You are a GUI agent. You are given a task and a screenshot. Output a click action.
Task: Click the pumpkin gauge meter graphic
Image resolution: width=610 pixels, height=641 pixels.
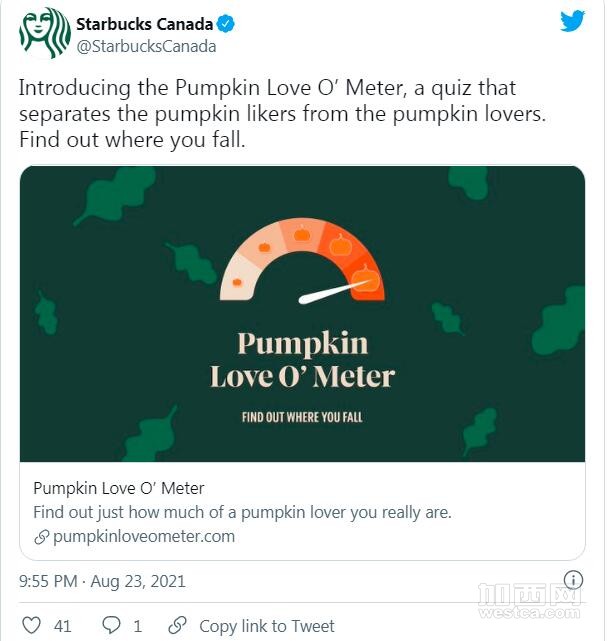pyautogui.click(x=302, y=262)
